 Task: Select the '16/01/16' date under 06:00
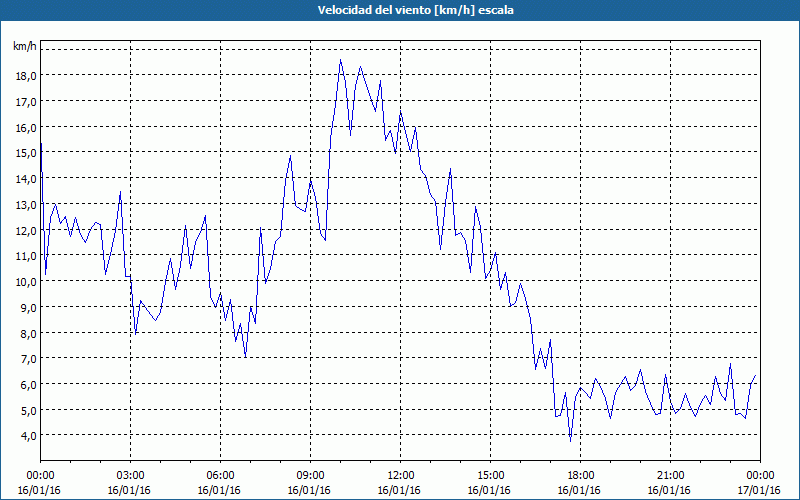point(219,490)
